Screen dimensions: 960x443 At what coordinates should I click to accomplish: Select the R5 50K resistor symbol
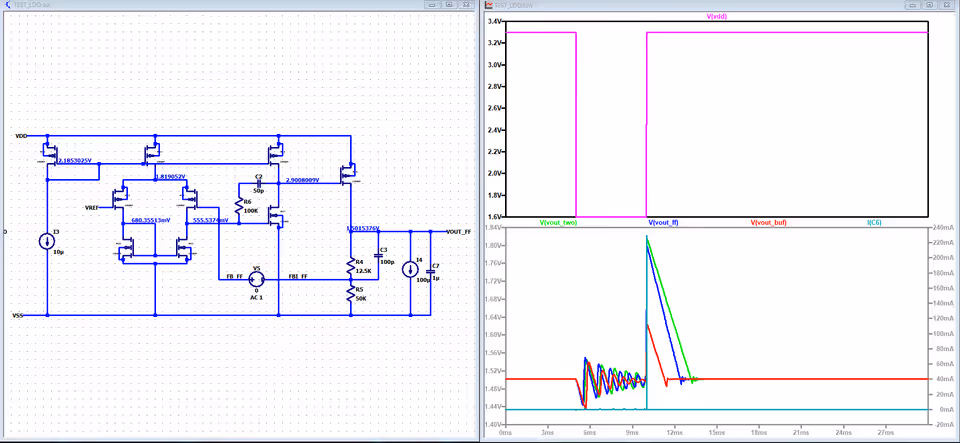[351, 294]
